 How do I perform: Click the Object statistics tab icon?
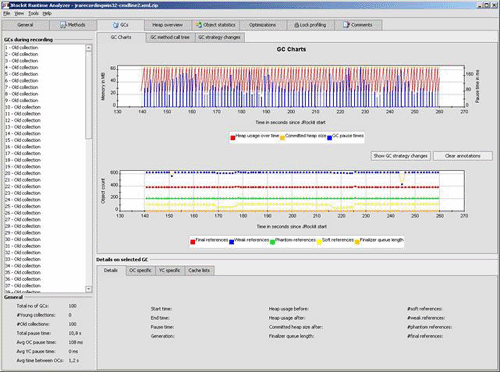tap(199, 25)
